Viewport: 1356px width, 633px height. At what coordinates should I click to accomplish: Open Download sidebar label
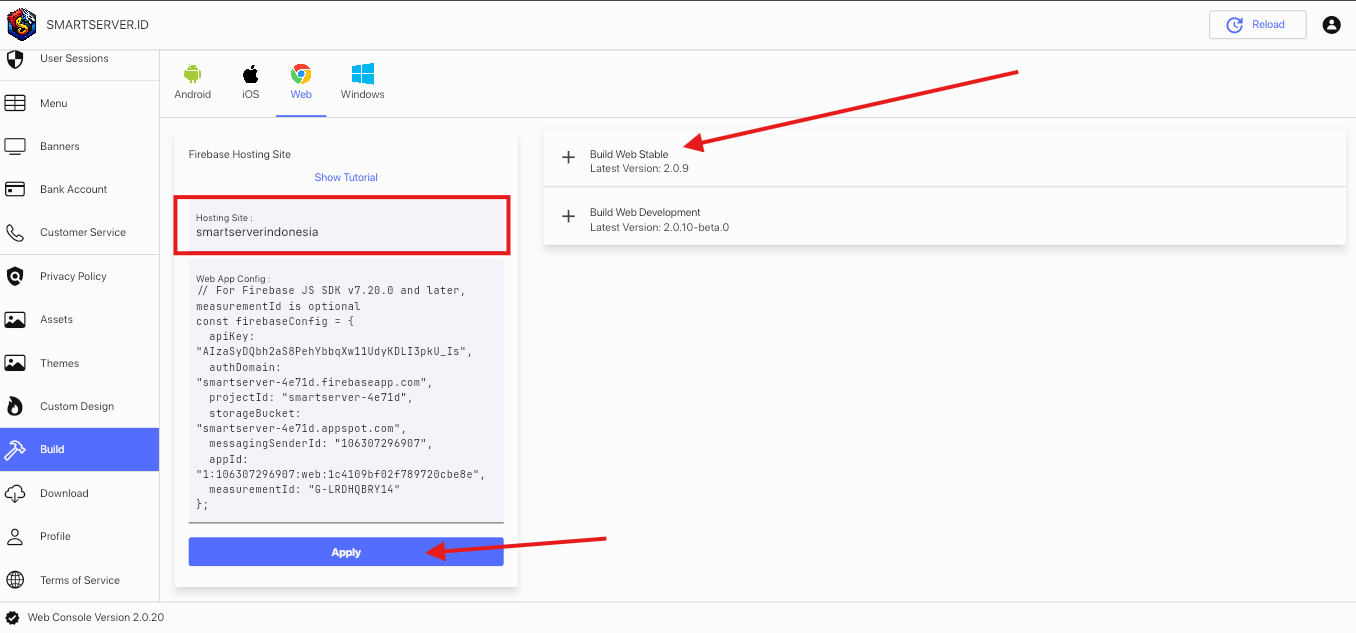pos(64,493)
